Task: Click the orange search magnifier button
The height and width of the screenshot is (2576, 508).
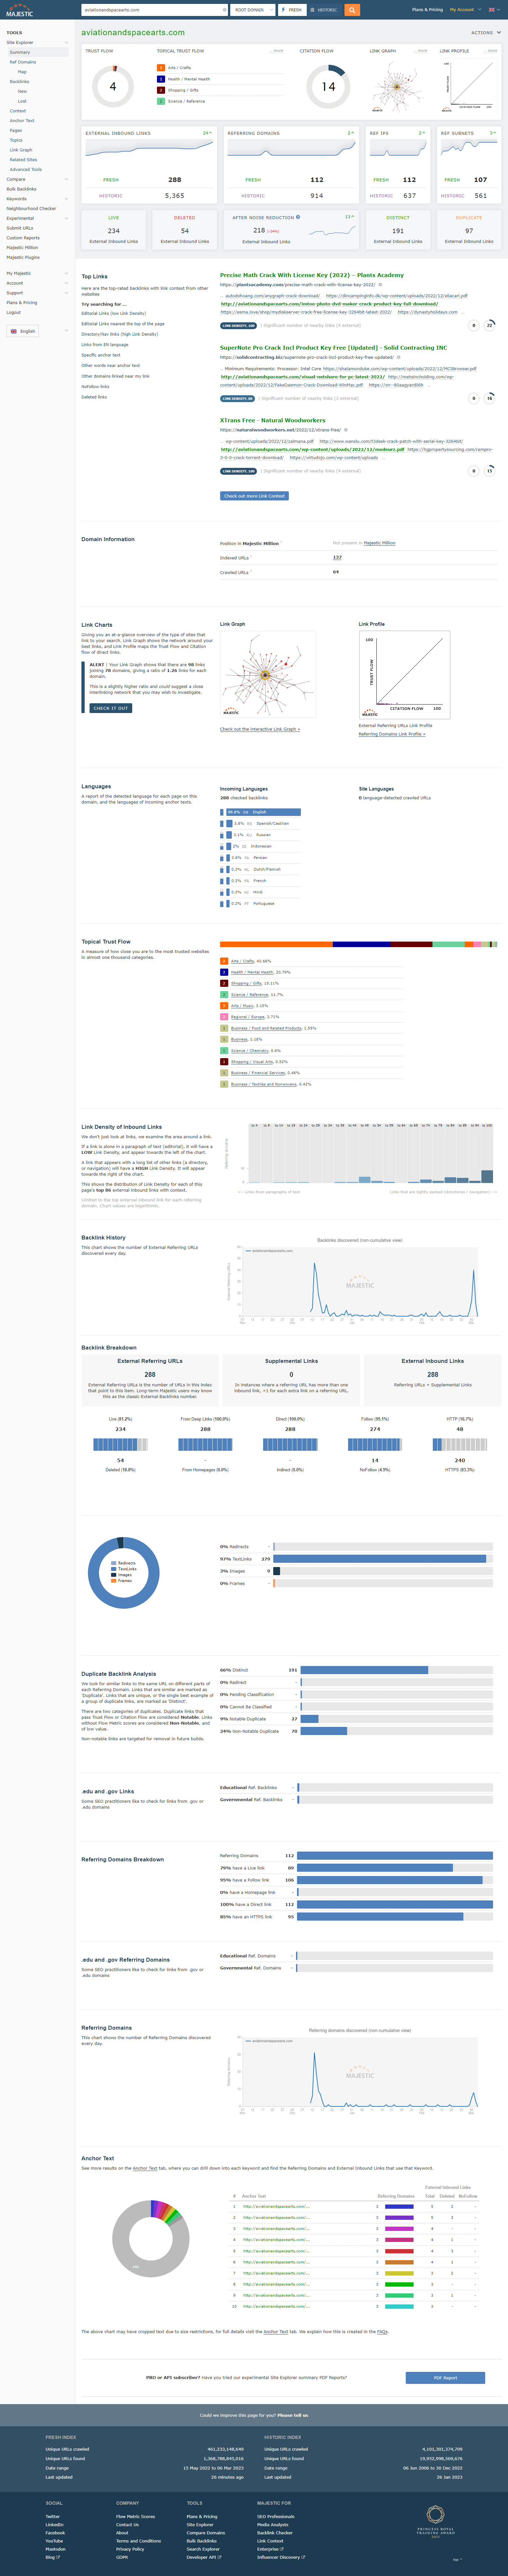Action: click(352, 10)
